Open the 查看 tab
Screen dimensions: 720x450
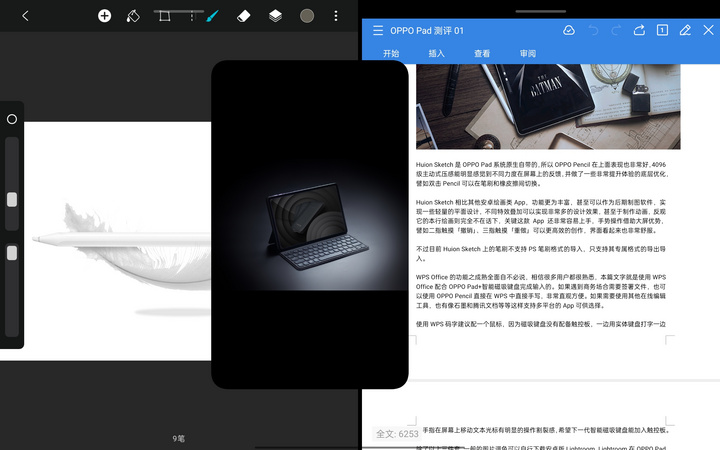[482, 53]
